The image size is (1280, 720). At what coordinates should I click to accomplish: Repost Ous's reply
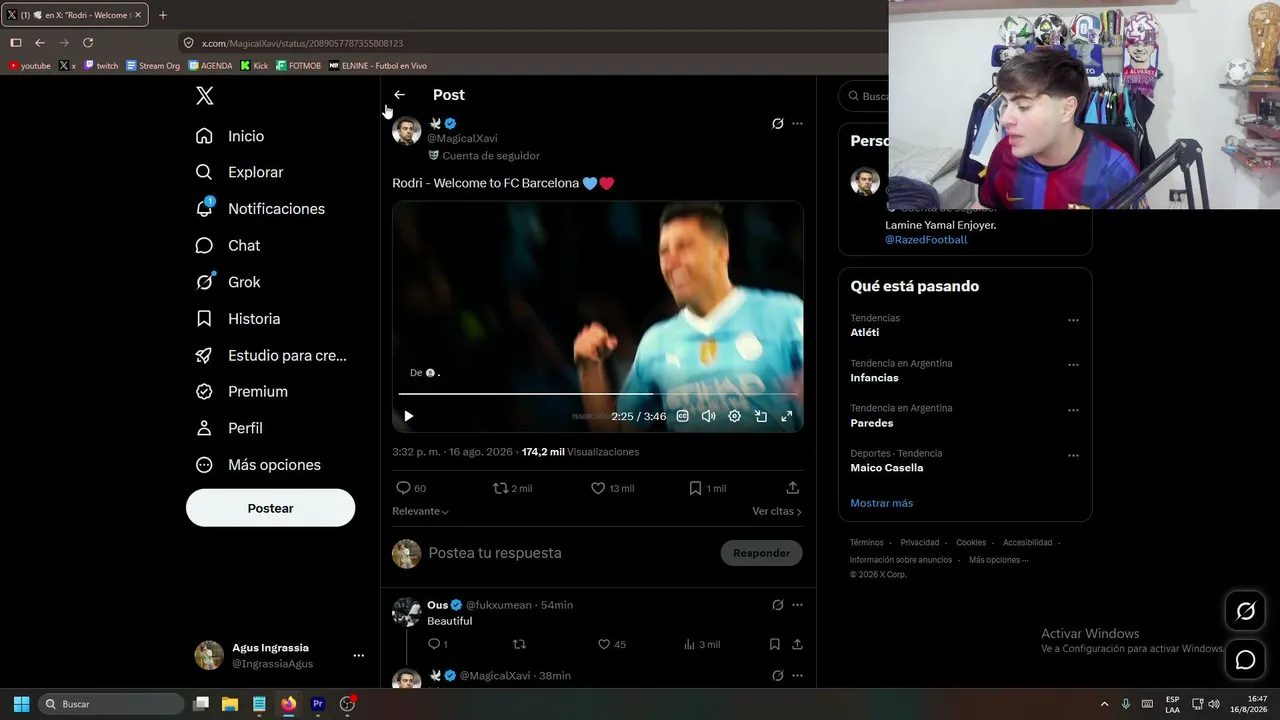tap(519, 645)
